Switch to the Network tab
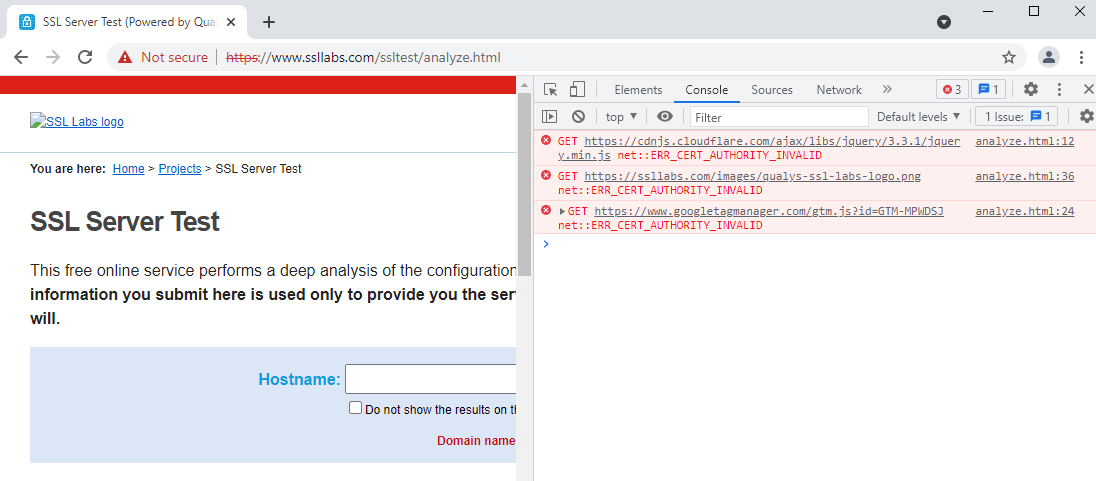The height and width of the screenshot is (481, 1096). 839,89
